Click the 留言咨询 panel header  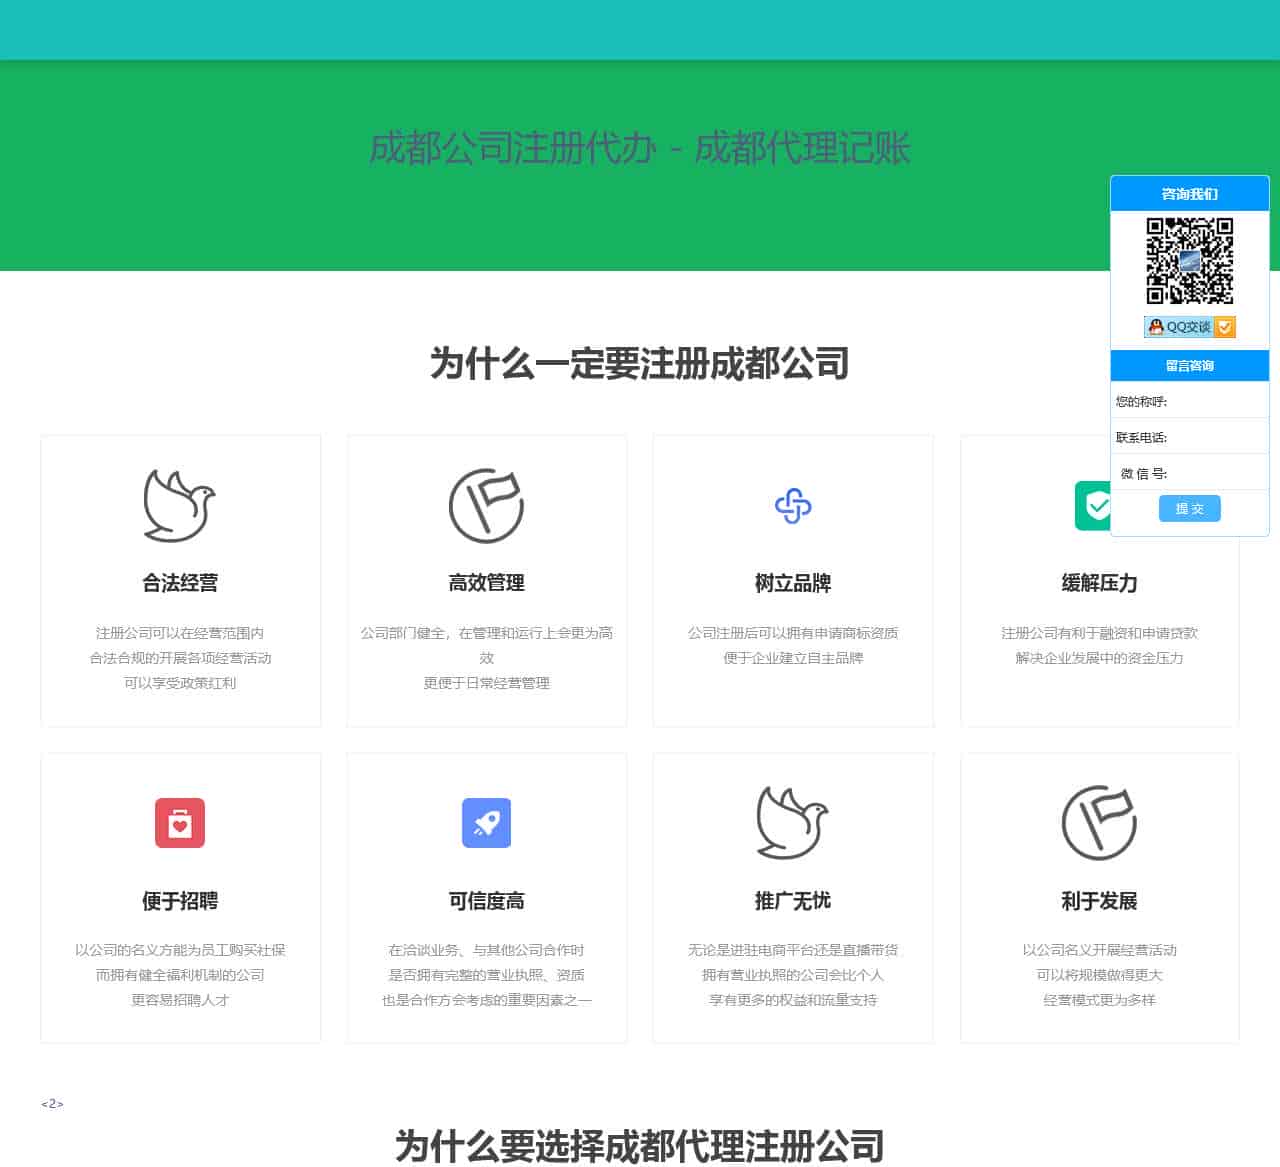1189,365
